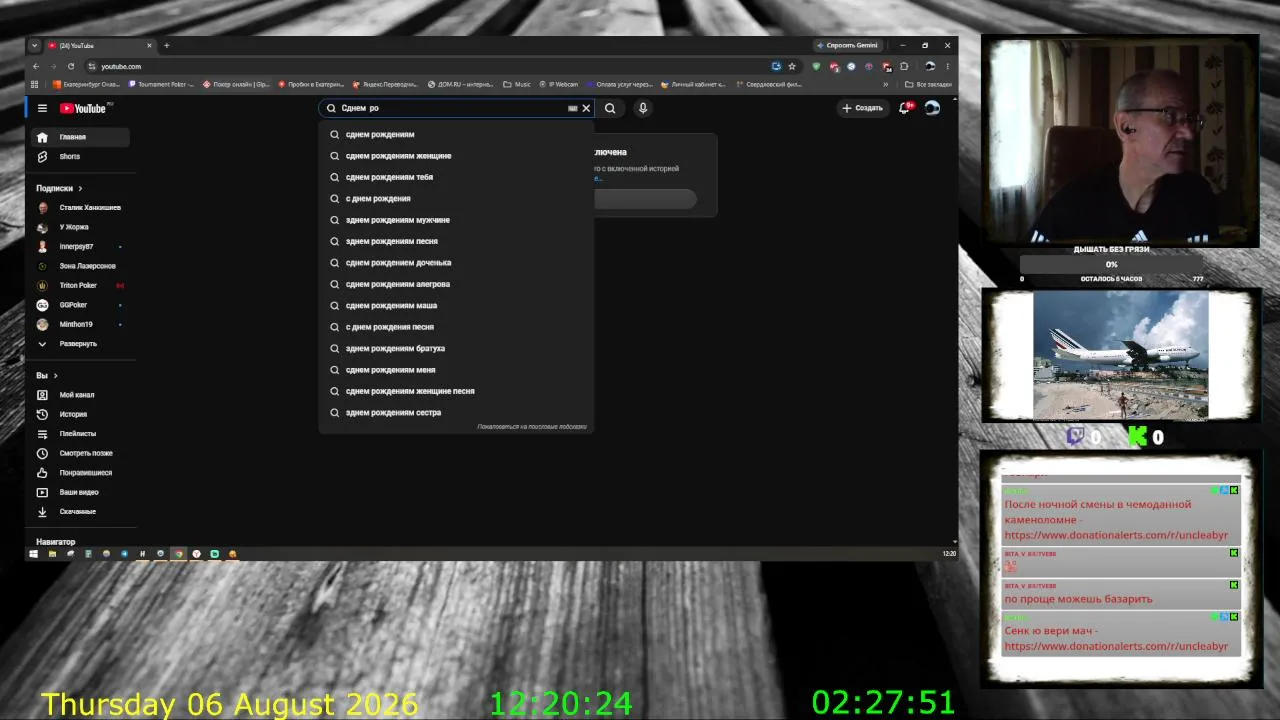Viewport: 1280px width, 720px height.
Task: Select suggestion 'сднем рождениям меня'
Action: 456,370
